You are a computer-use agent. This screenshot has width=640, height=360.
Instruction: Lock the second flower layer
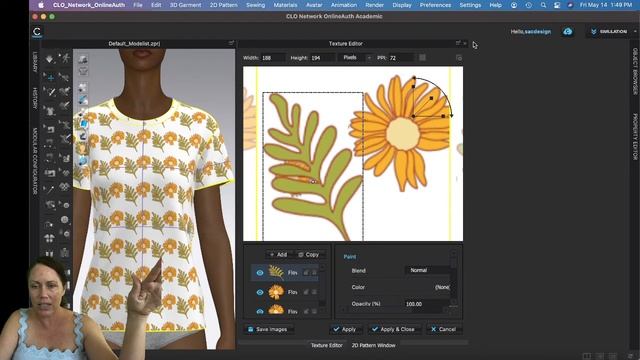pos(306,292)
